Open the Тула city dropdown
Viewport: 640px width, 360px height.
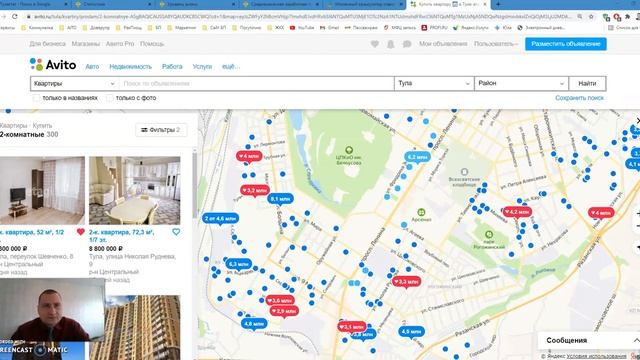(434, 83)
